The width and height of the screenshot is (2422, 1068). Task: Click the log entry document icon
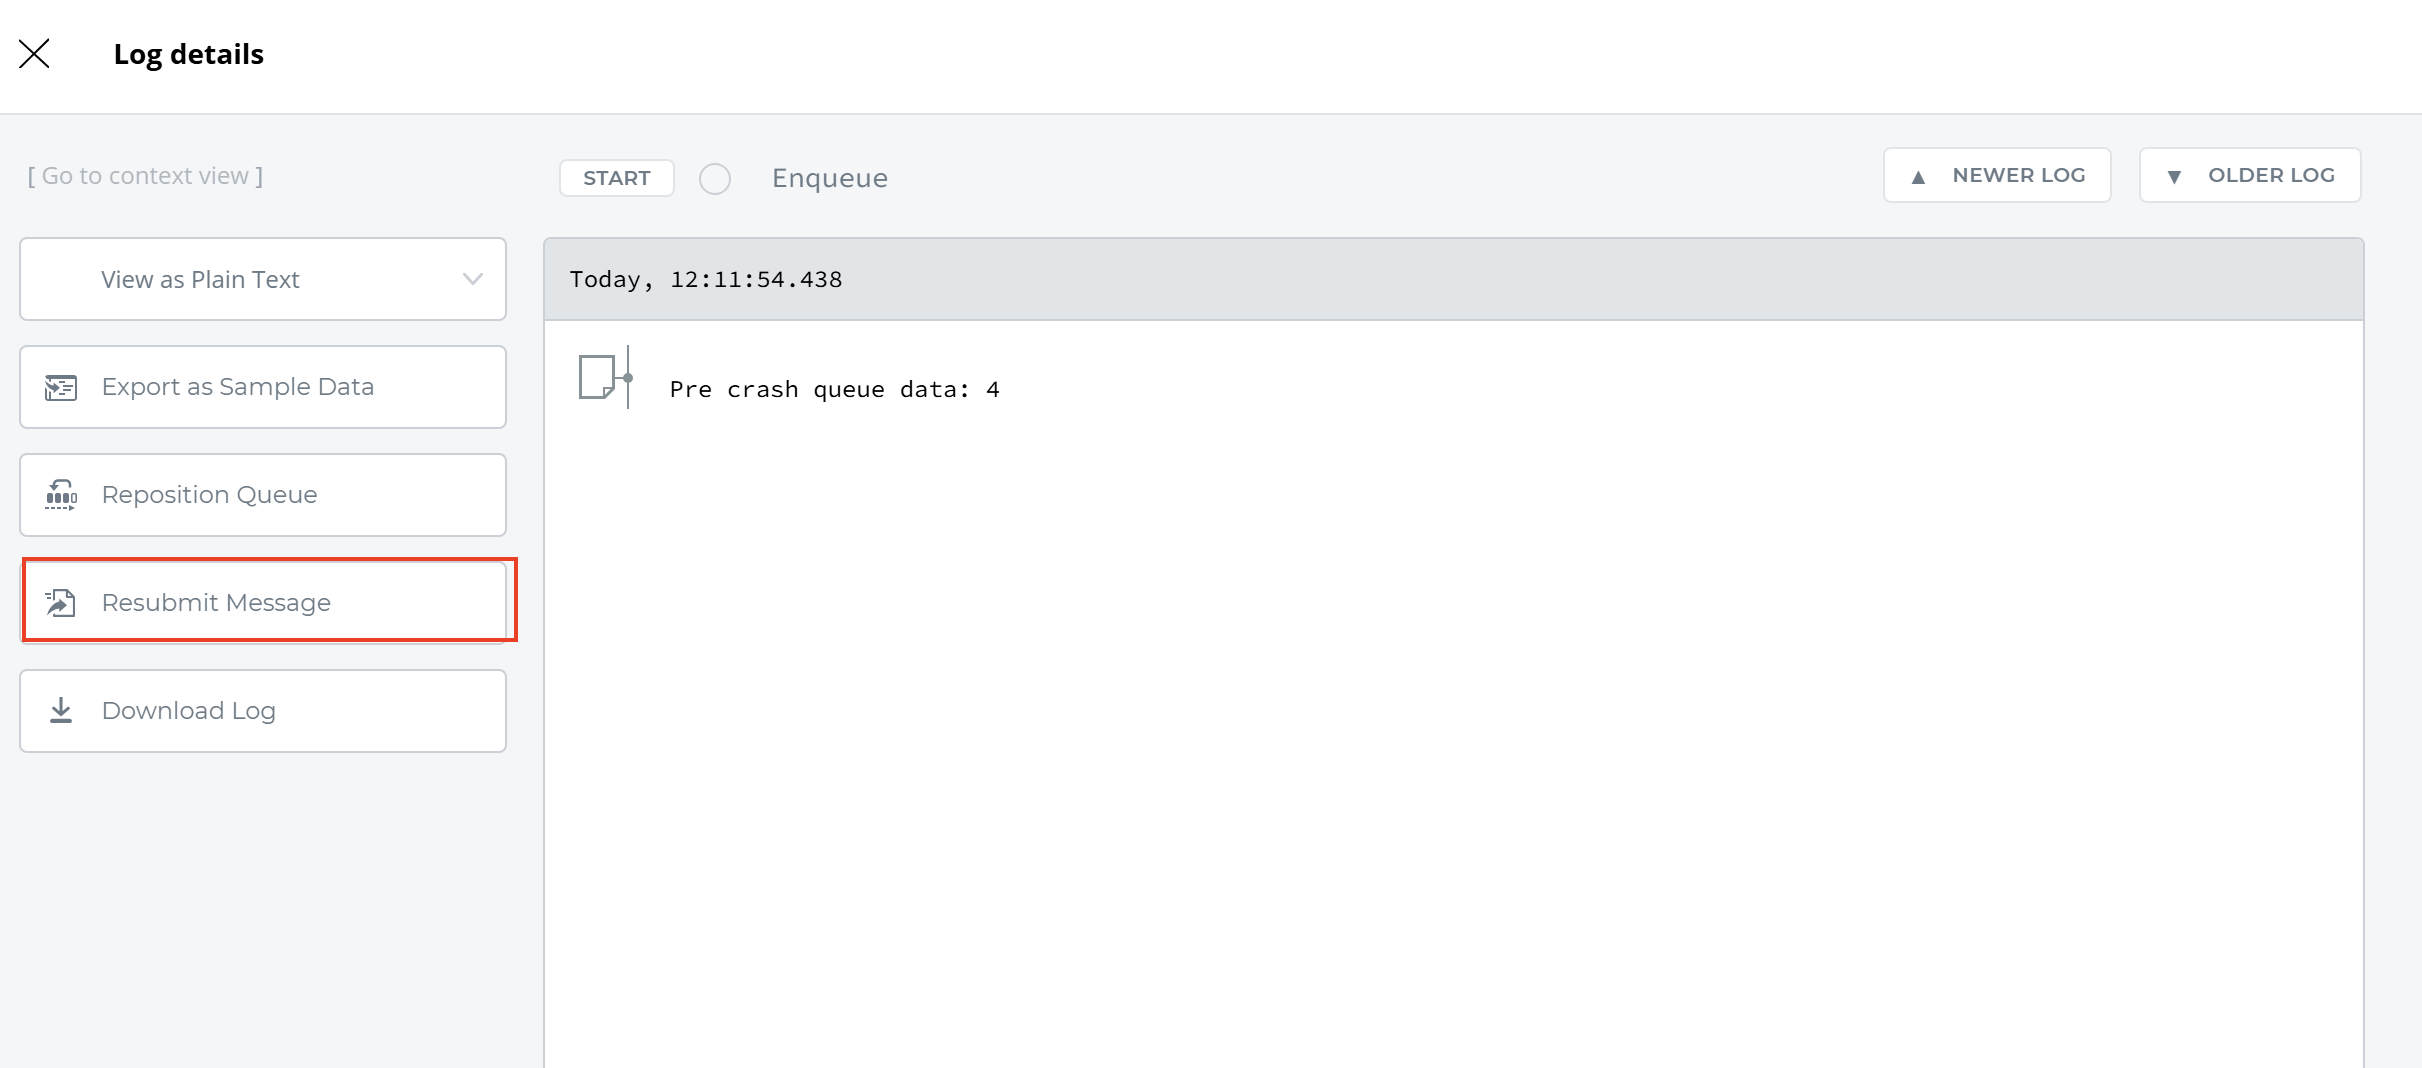(x=597, y=378)
